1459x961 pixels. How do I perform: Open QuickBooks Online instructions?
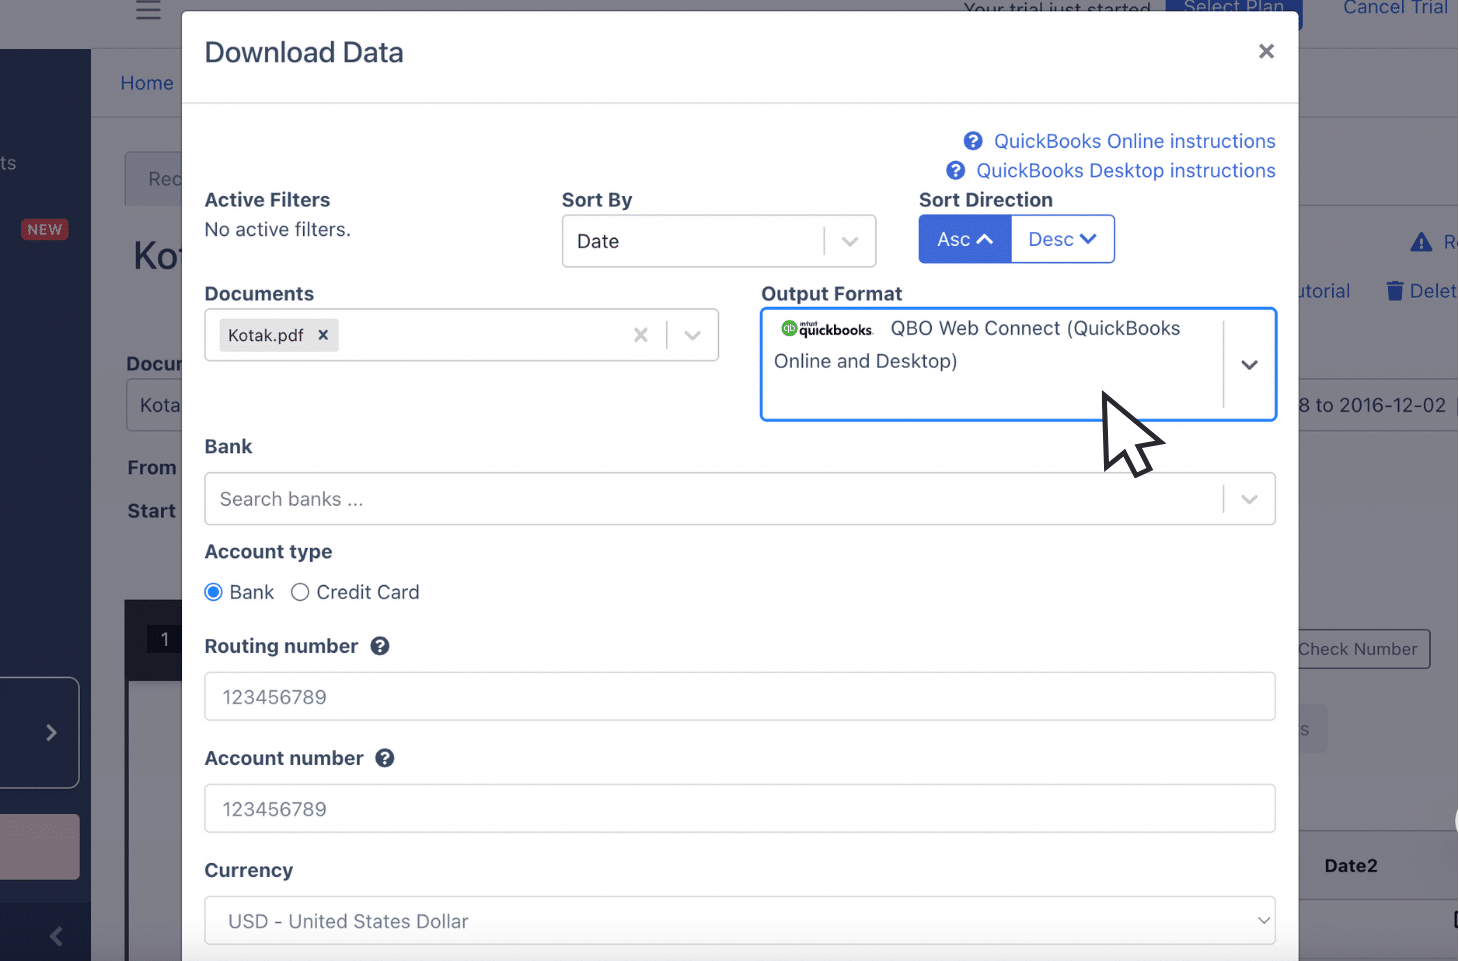[1133, 141]
